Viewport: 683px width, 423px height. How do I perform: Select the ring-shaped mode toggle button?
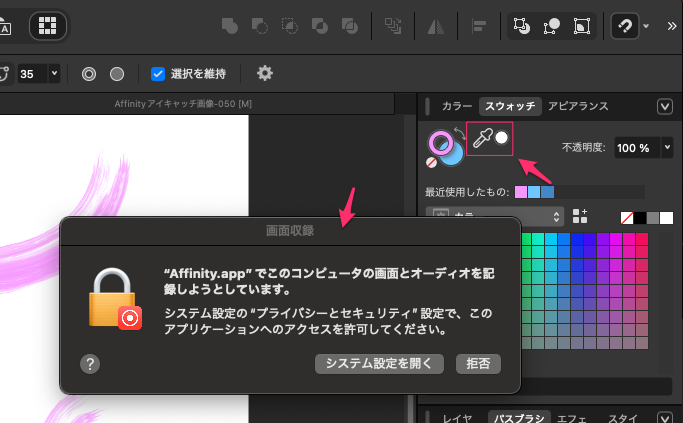(x=88, y=73)
